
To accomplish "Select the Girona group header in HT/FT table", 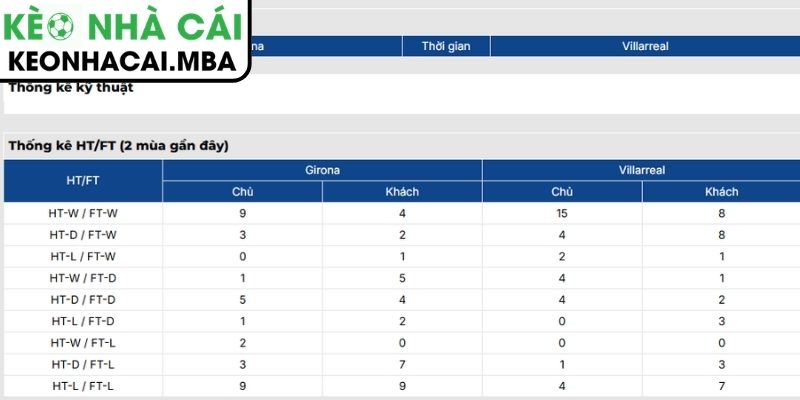I will pyautogui.click(x=322, y=170).
